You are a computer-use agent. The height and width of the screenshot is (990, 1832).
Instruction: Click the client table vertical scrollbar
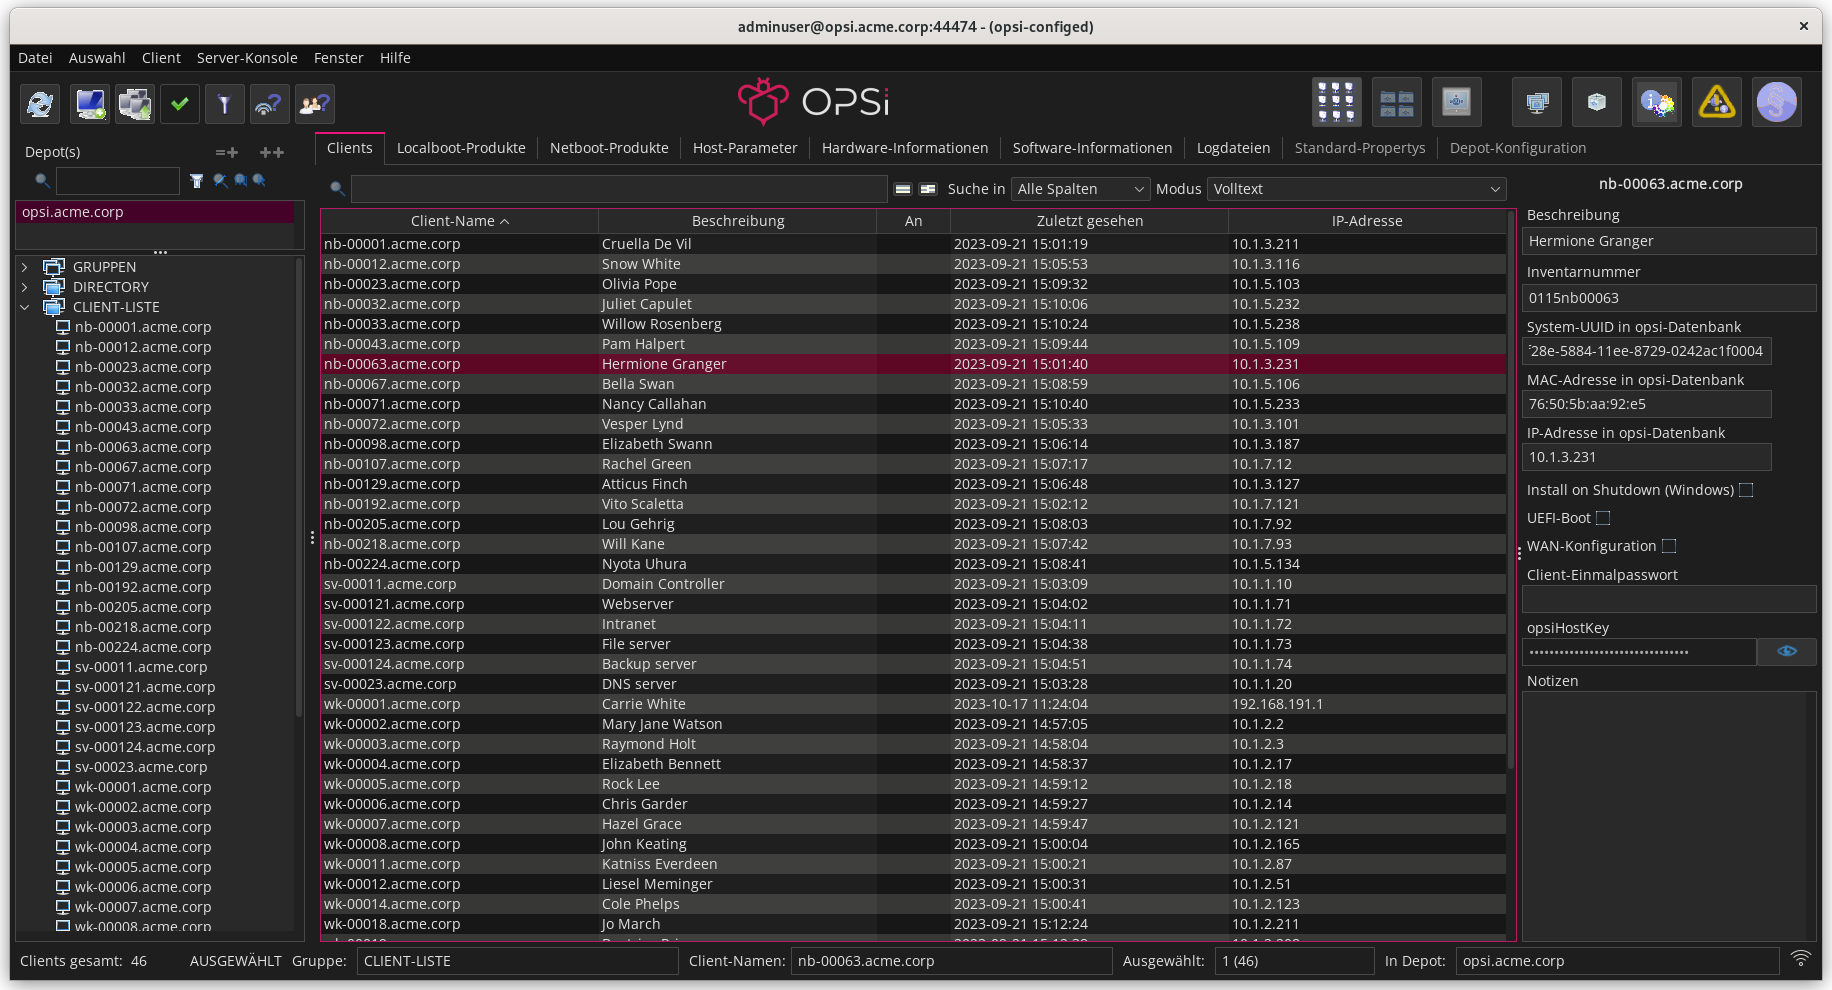click(1511, 490)
